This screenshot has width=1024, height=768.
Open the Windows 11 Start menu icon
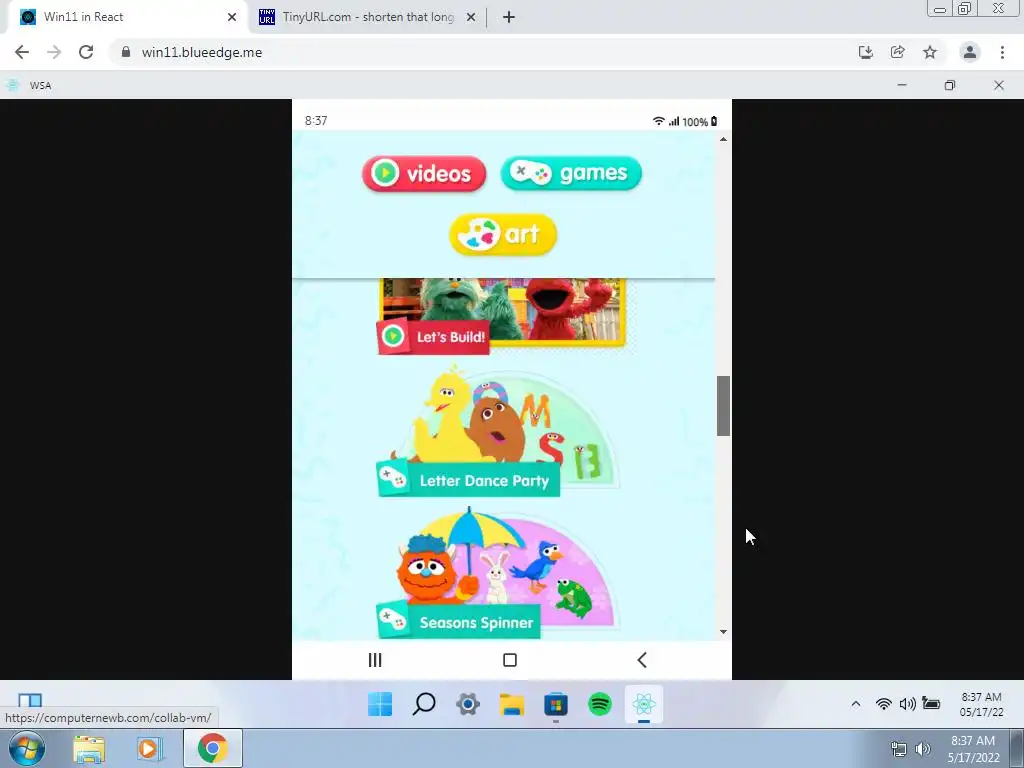coord(380,704)
